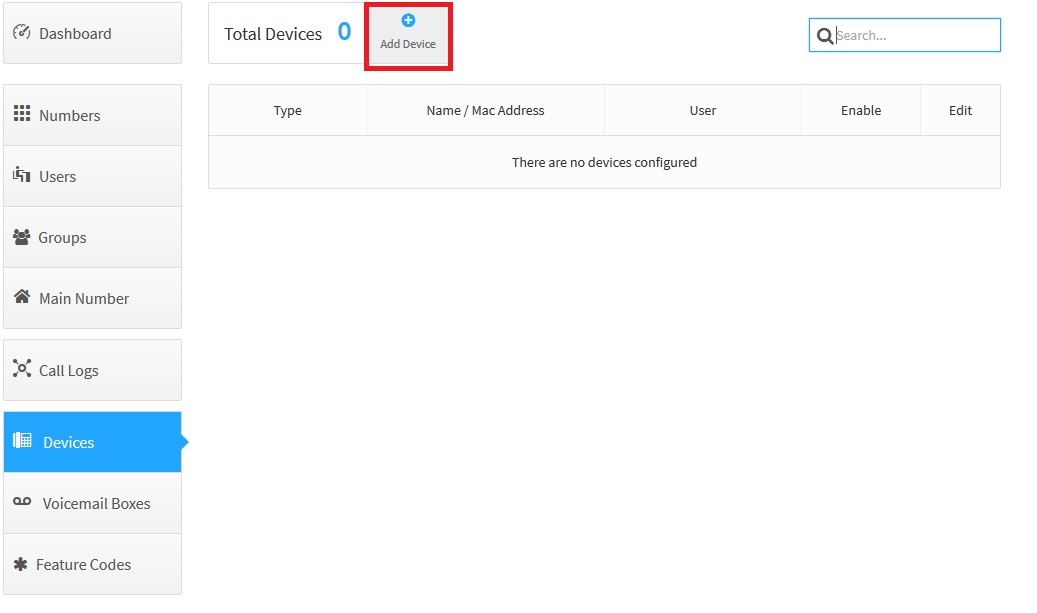The height and width of the screenshot is (613, 1037).
Task: Click the Total Devices label
Action: click(273, 34)
